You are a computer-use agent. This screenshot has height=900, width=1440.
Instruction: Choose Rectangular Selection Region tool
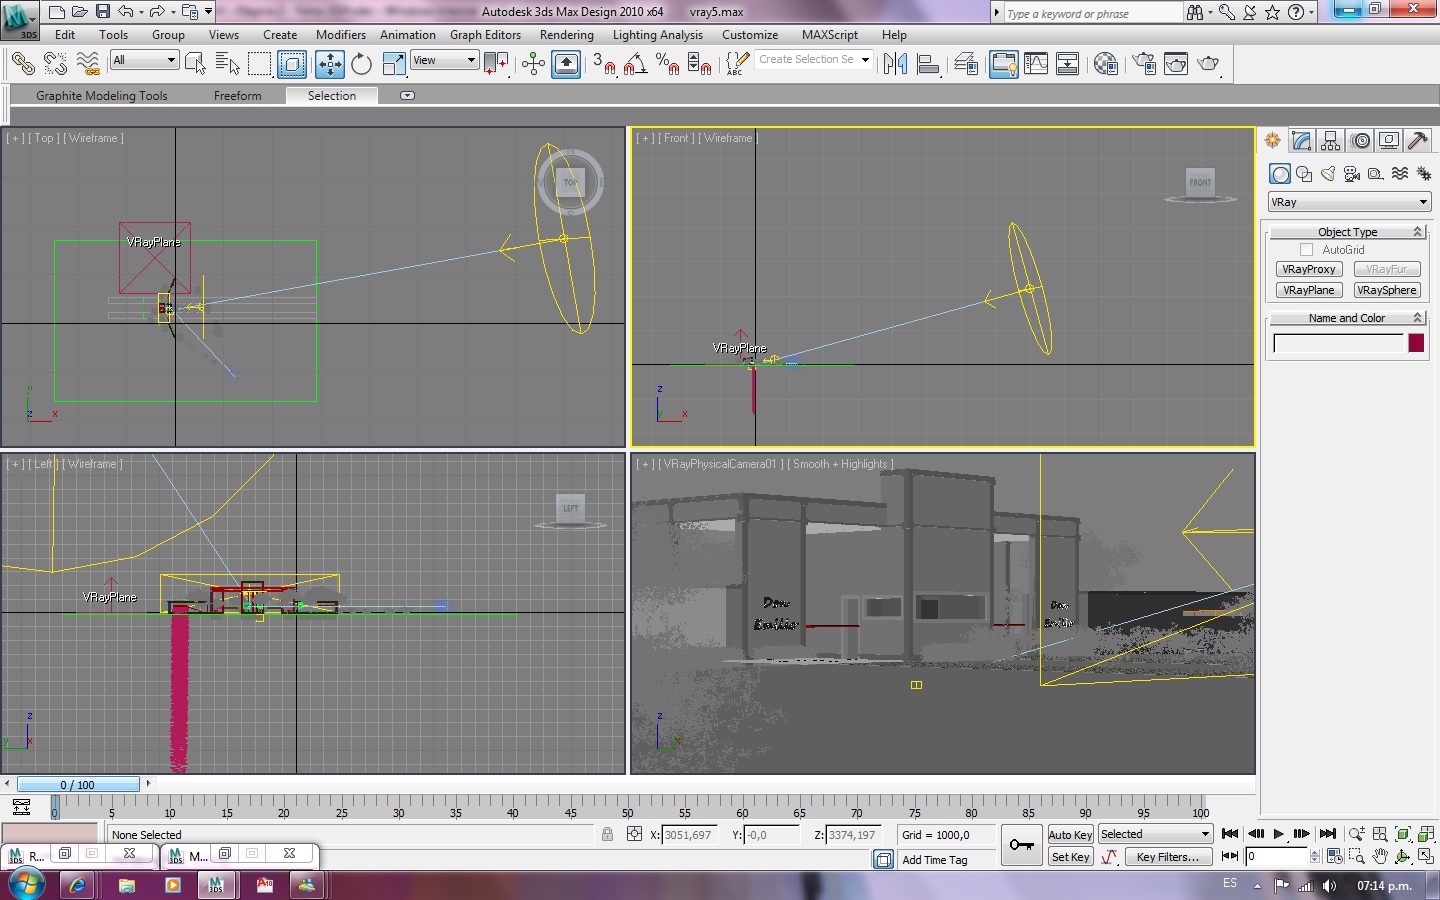tap(260, 64)
